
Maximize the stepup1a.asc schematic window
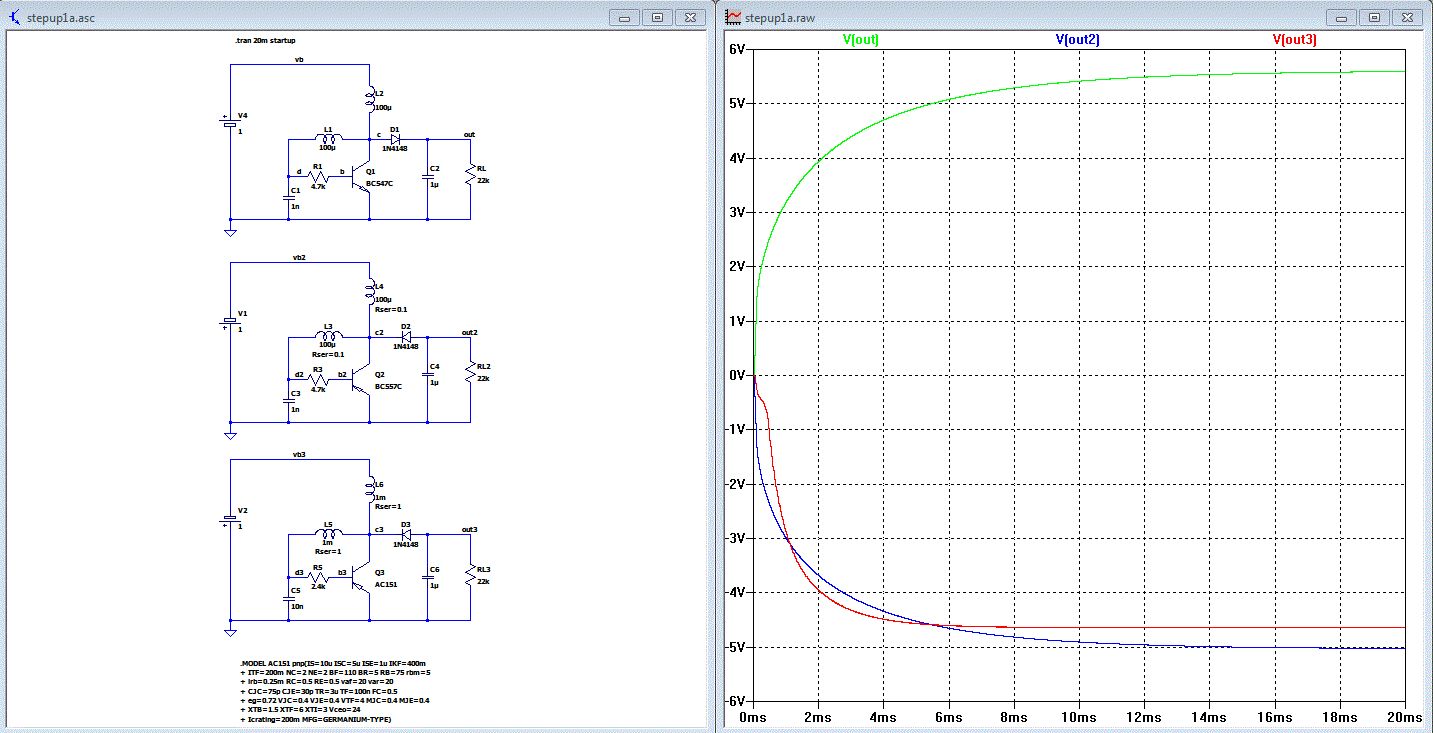(657, 17)
